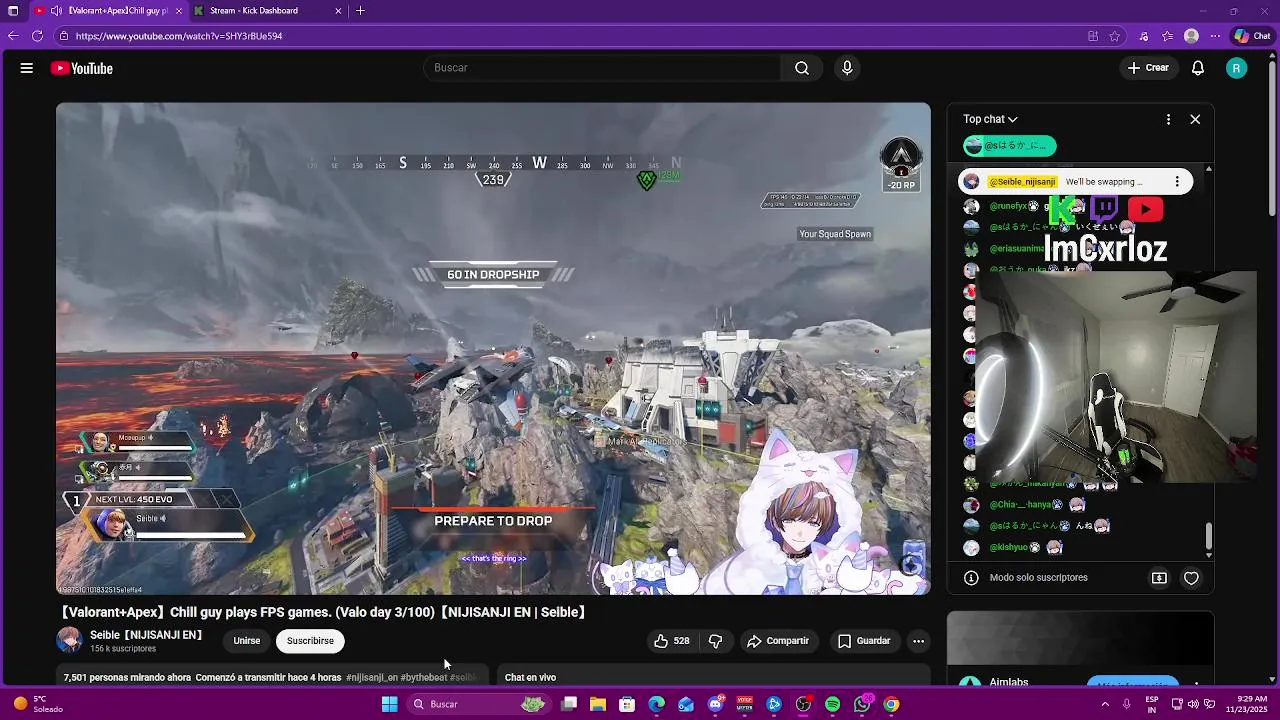Go to YouTube home via logo
Screen dimensions: 1280x720
[82, 68]
